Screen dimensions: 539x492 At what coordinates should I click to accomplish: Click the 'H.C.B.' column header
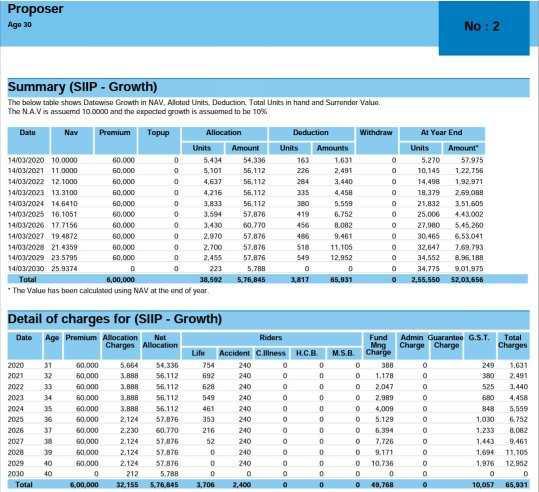coord(307,353)
